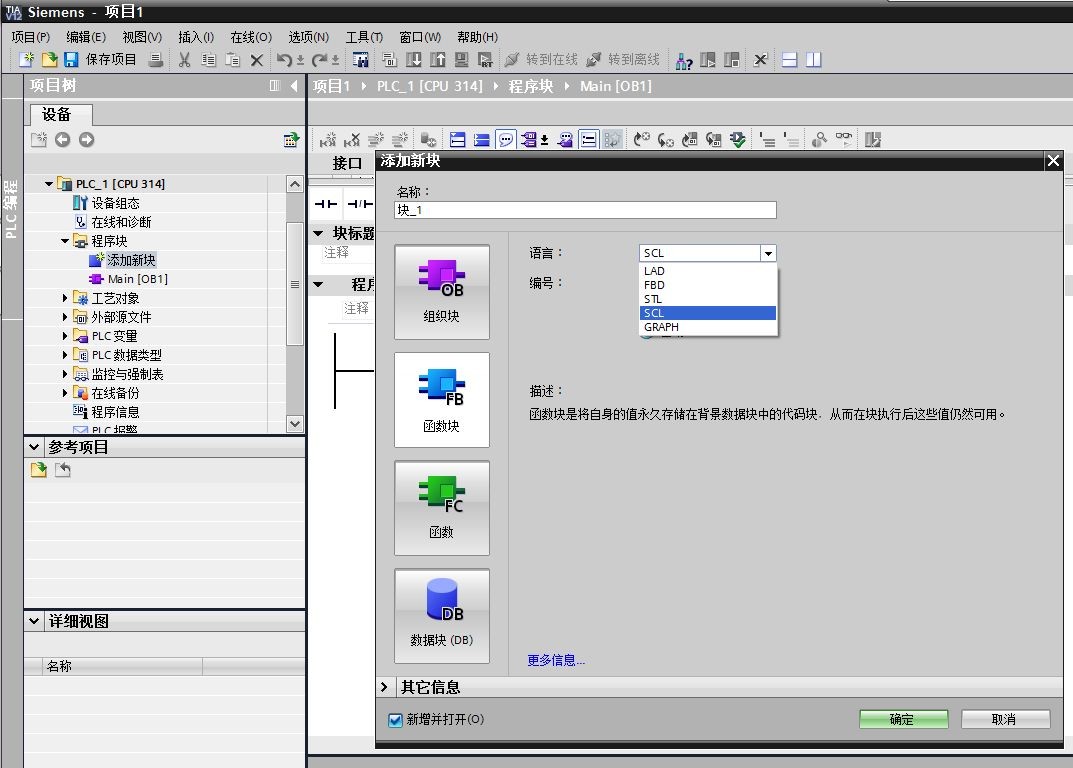Image resolution: width=1073 pixels, height=768 pixels.
Task: Click the undo arrow in toolbar
Action: (x=285, y=60)
